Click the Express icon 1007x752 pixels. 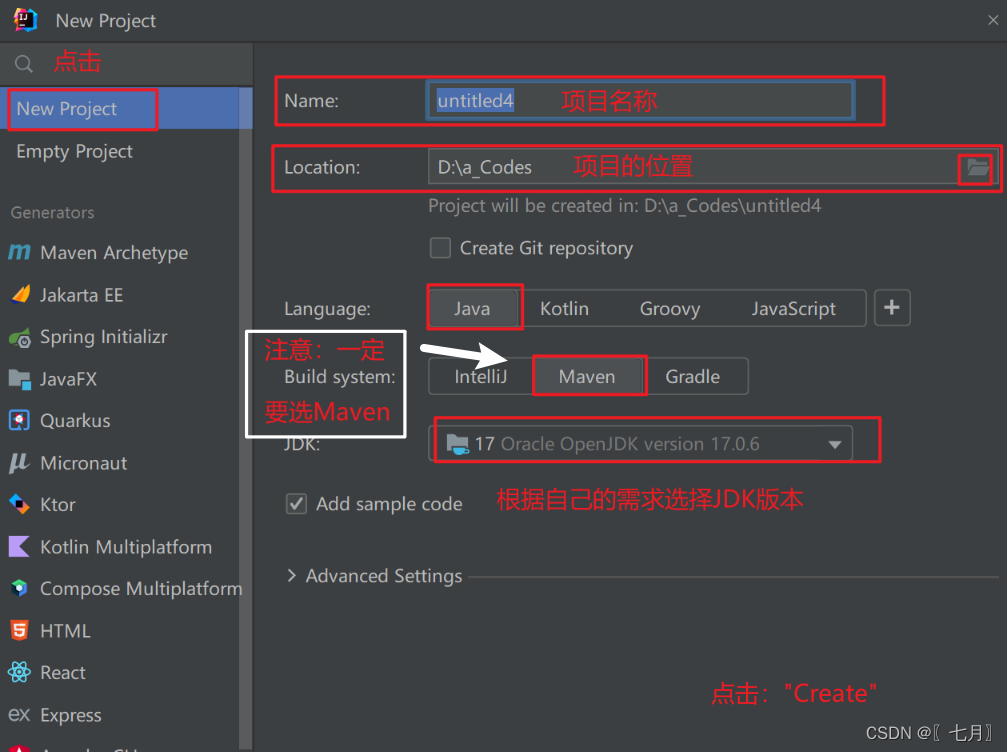19,715
